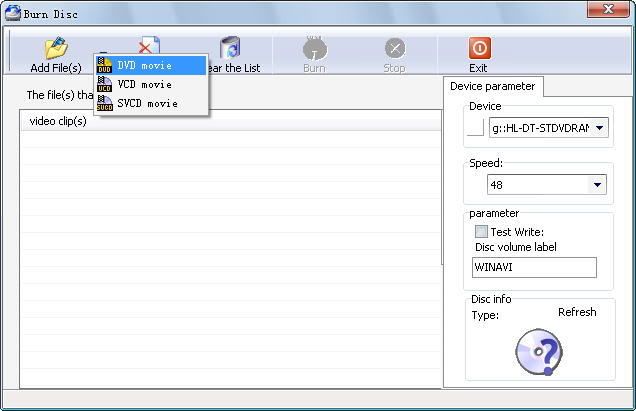Click the small square box beside Device dropdown
Screen dimensions: 636x411
[475, 127]
